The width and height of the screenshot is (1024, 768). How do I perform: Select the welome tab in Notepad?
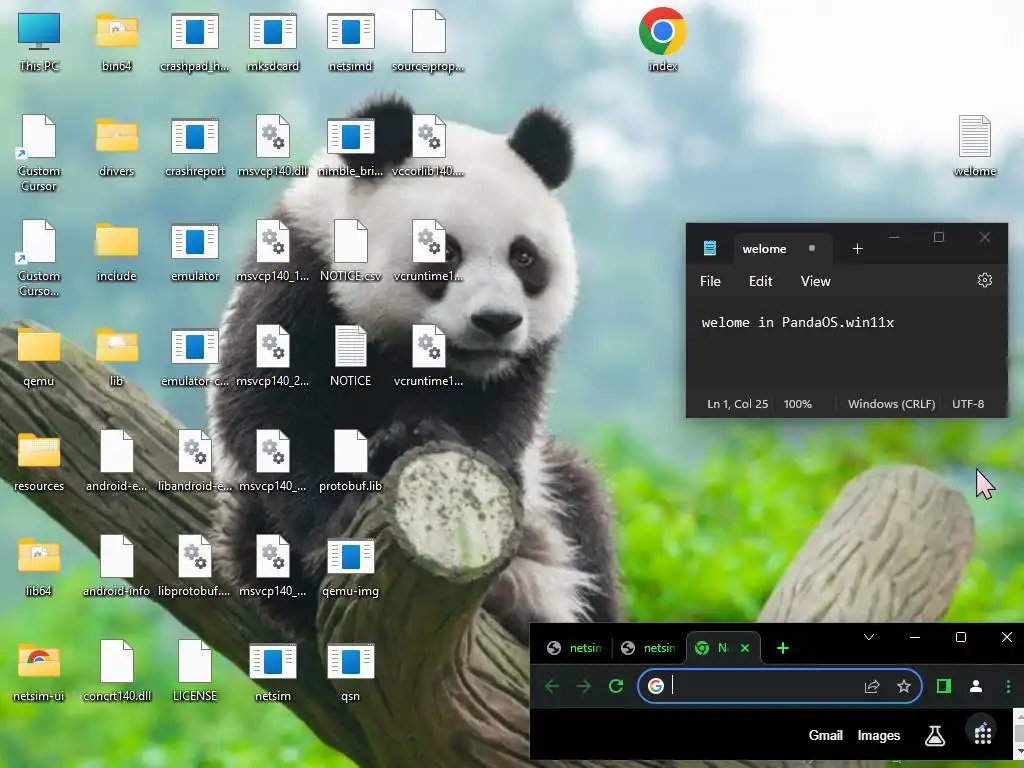pyautogui.click(x=782, y=249)
